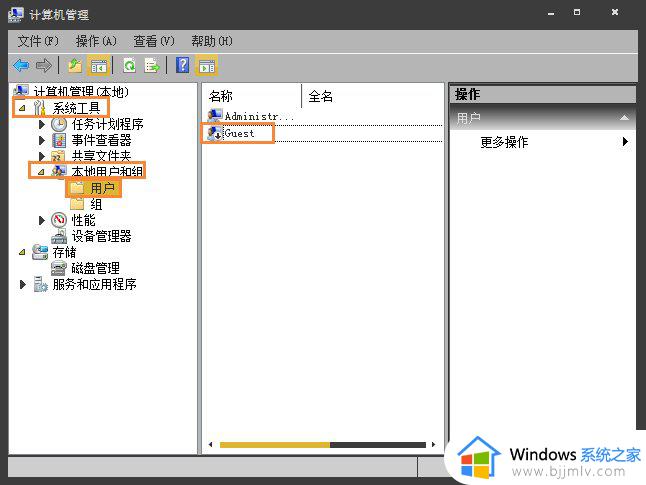Open the Help question mark icon

[183, 65]
